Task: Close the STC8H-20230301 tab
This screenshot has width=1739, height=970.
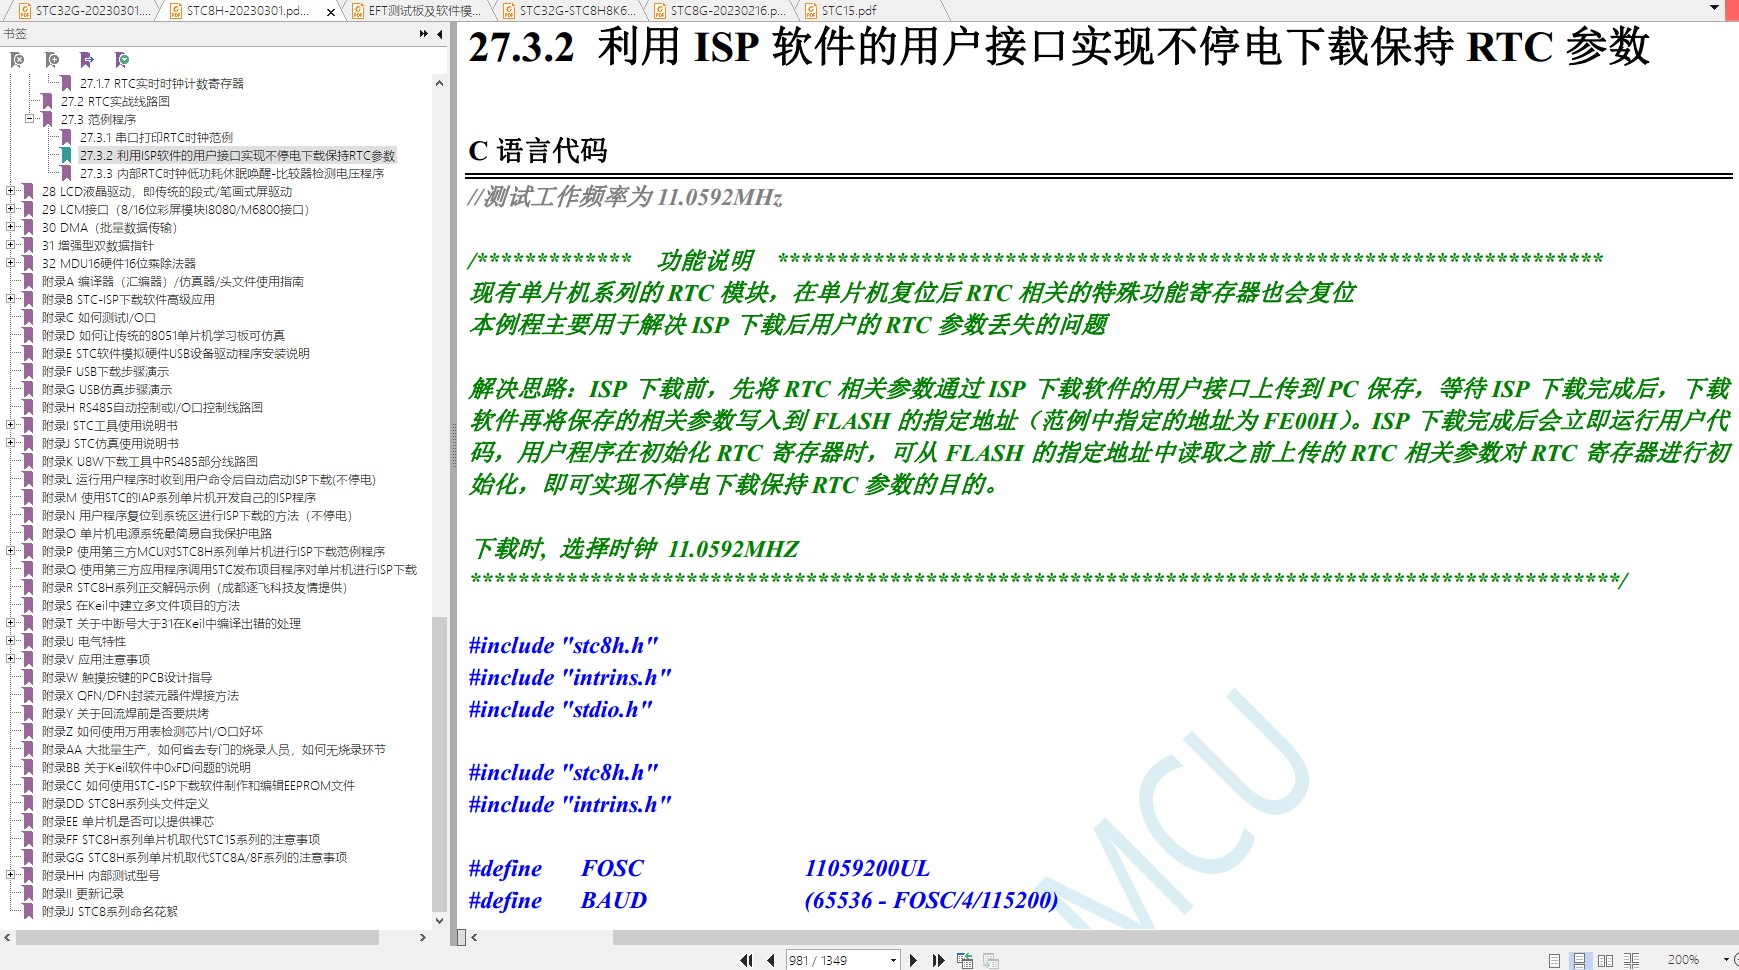Action: click(332, 11)
